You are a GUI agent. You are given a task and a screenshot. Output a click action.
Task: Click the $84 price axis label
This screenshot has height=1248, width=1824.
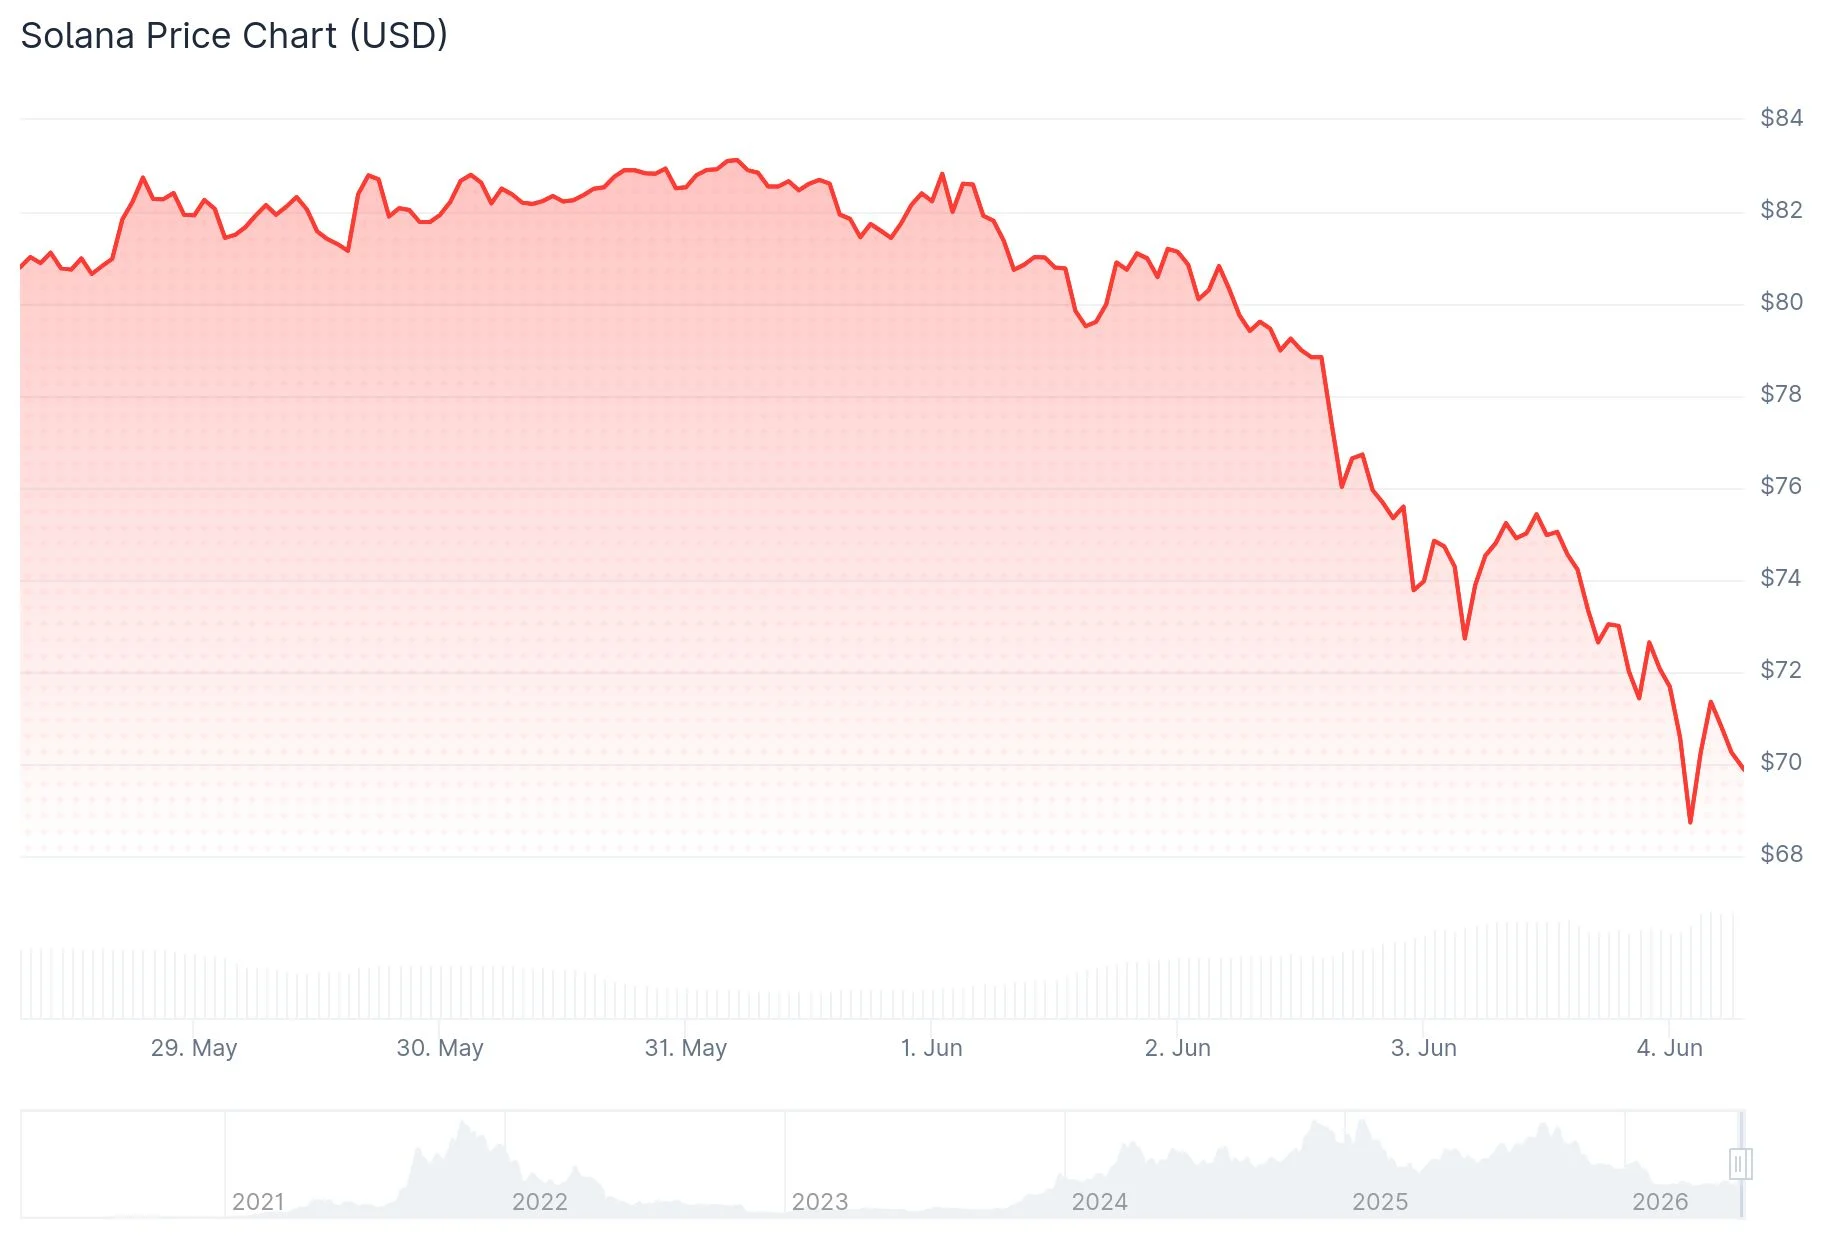click(1781, 118)
